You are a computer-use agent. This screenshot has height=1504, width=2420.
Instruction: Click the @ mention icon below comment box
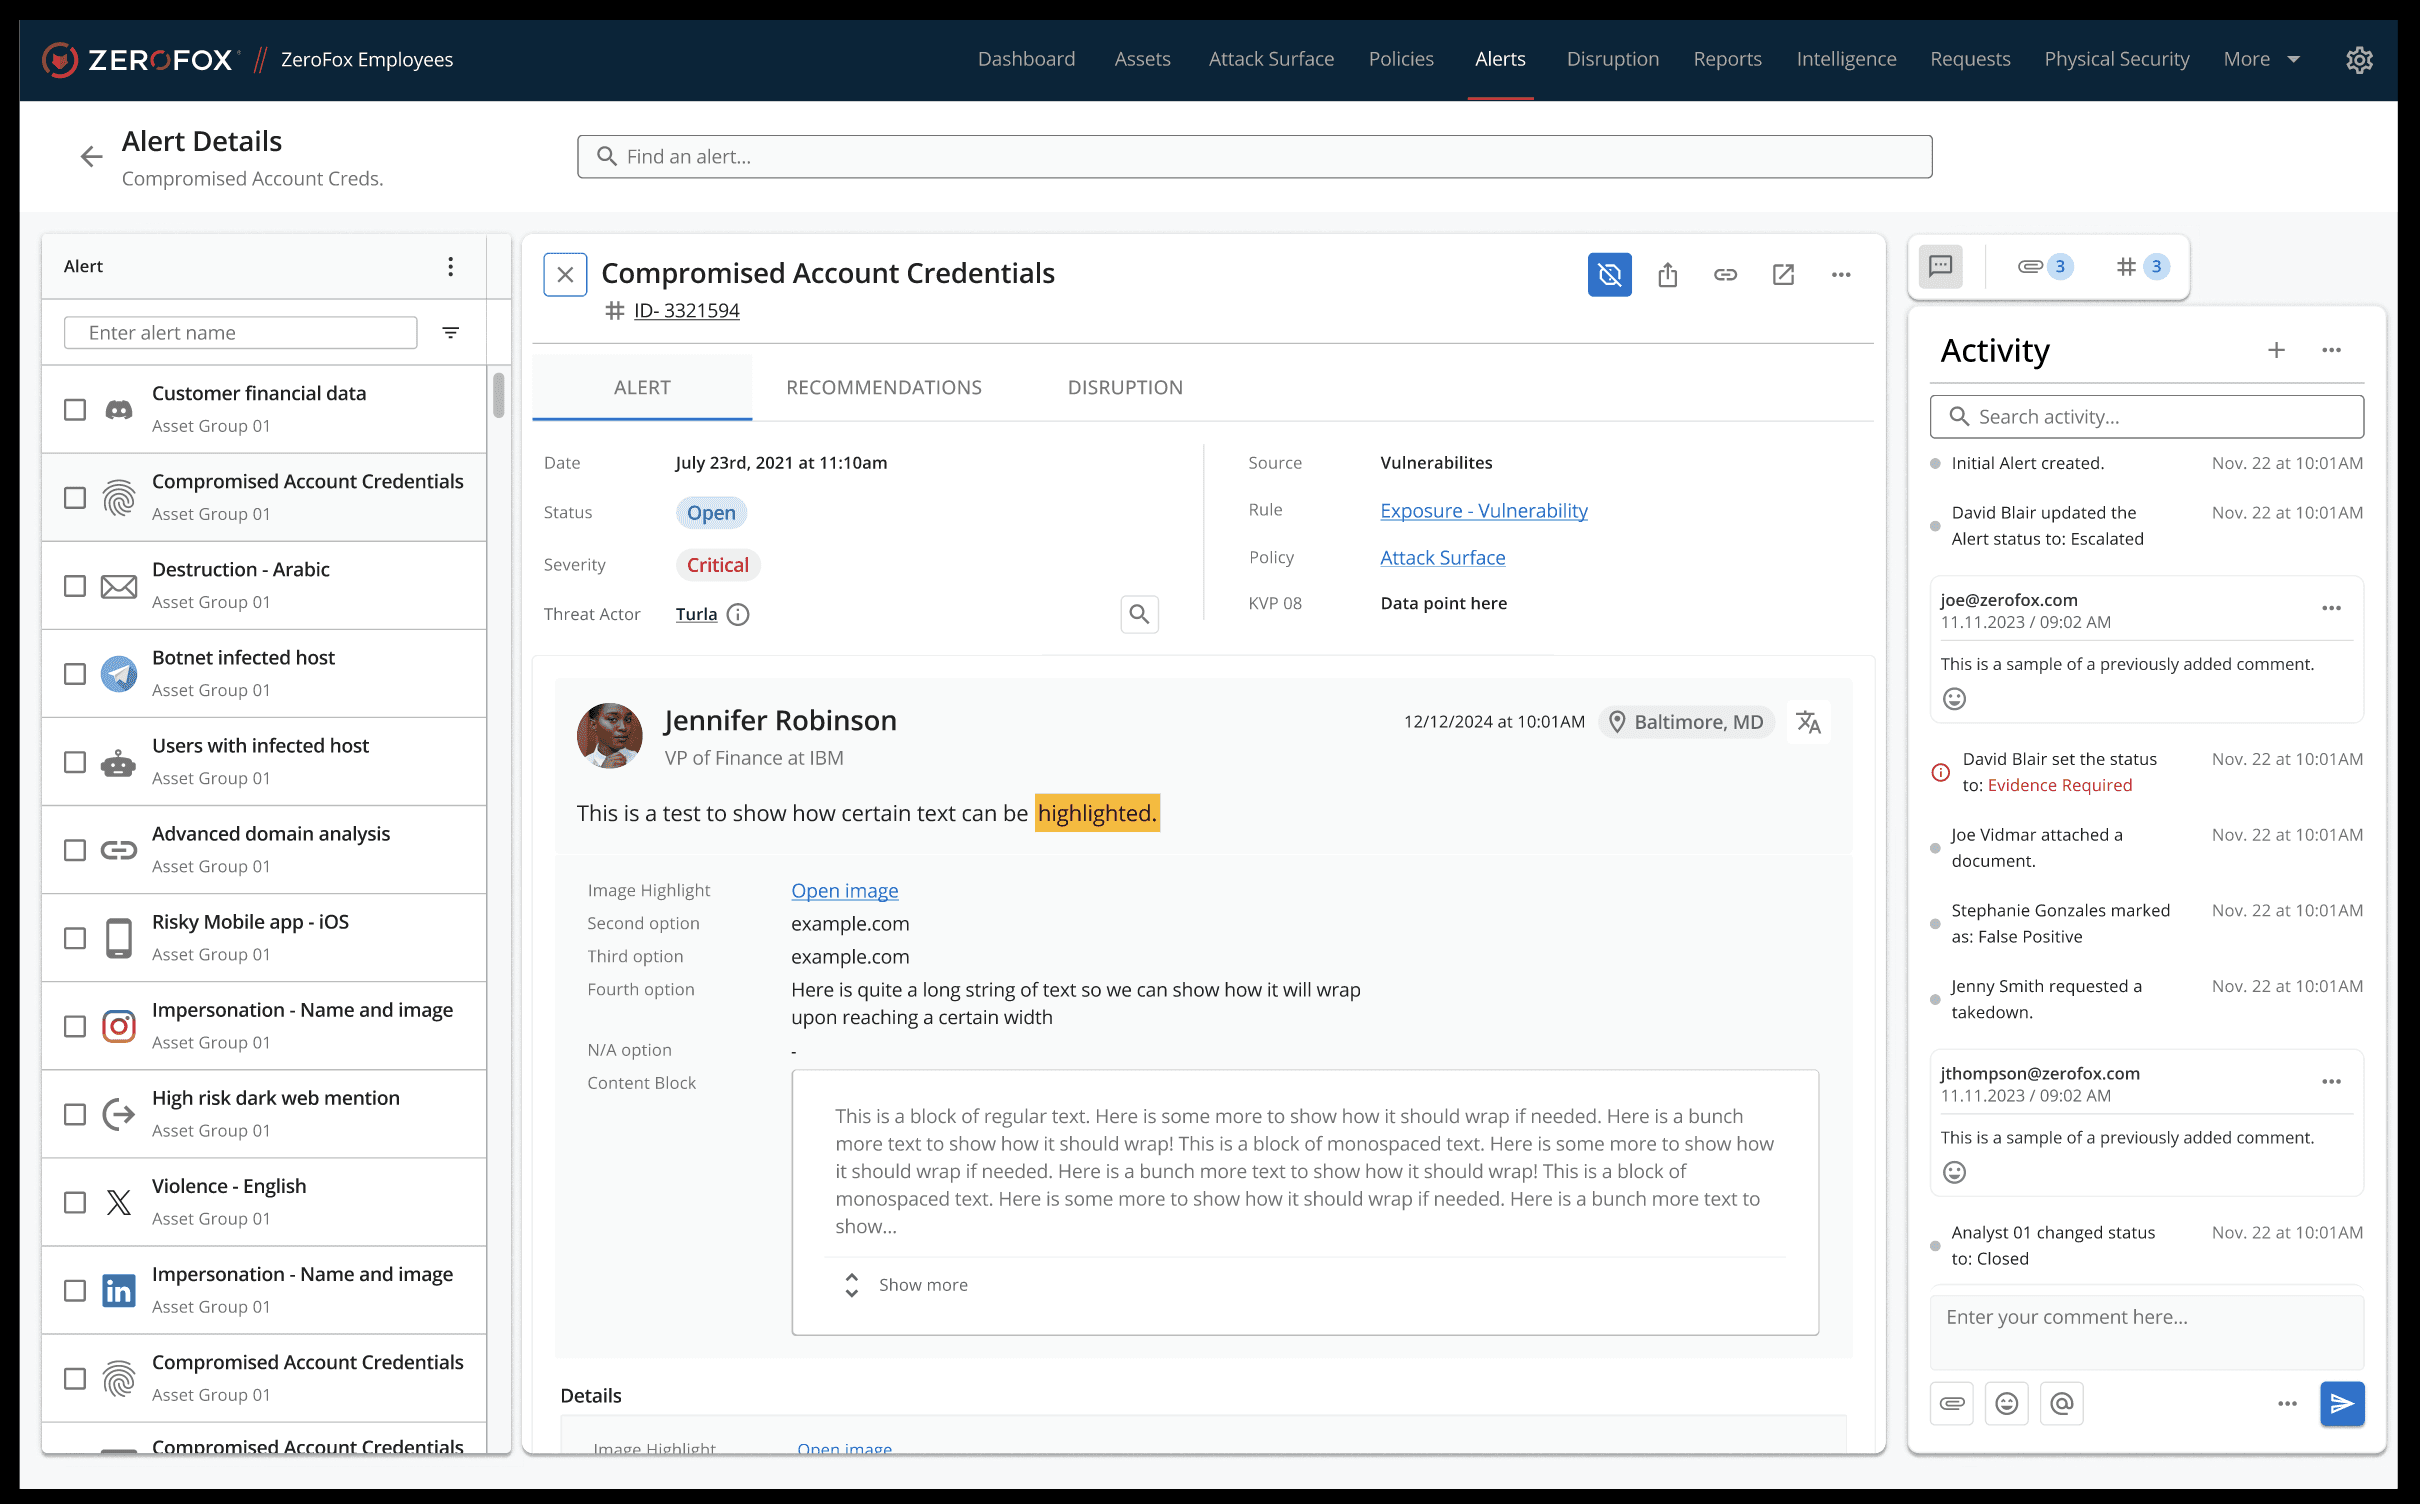(x=2061, y=1403)
